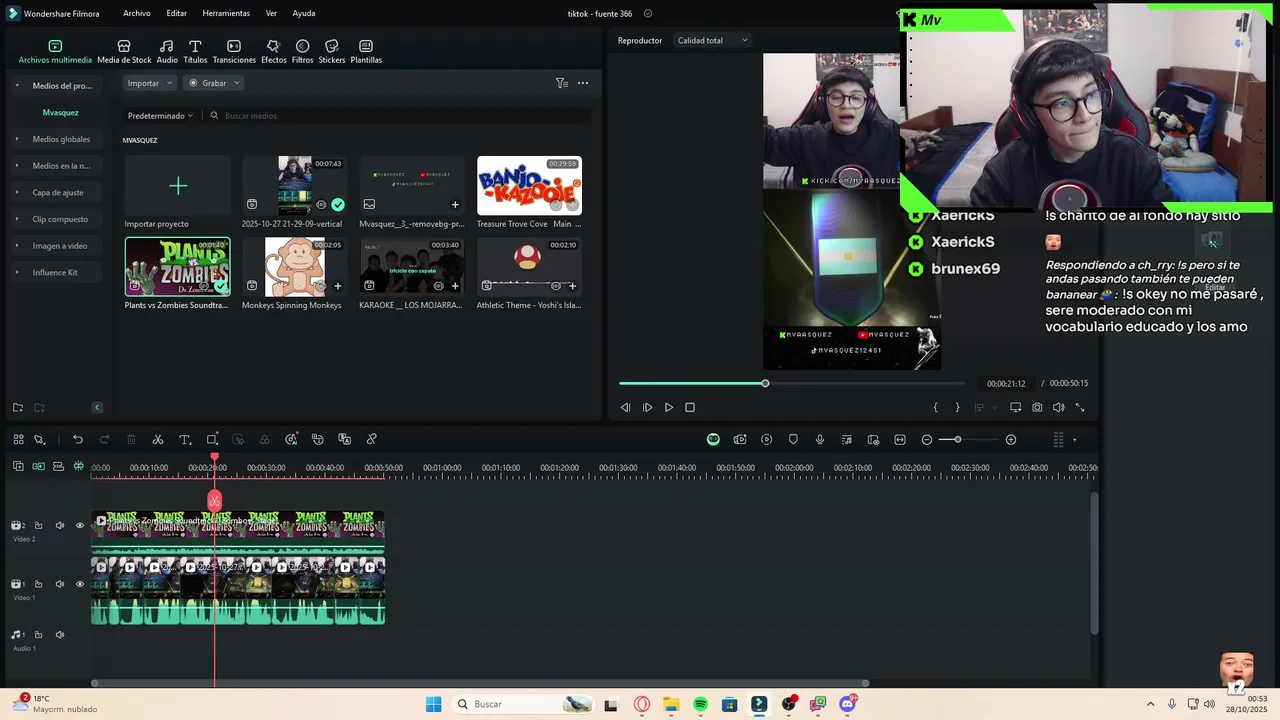This screenshot has width=1280, height=720.
Task: Undo the last edit
Action: coord(78,440)
